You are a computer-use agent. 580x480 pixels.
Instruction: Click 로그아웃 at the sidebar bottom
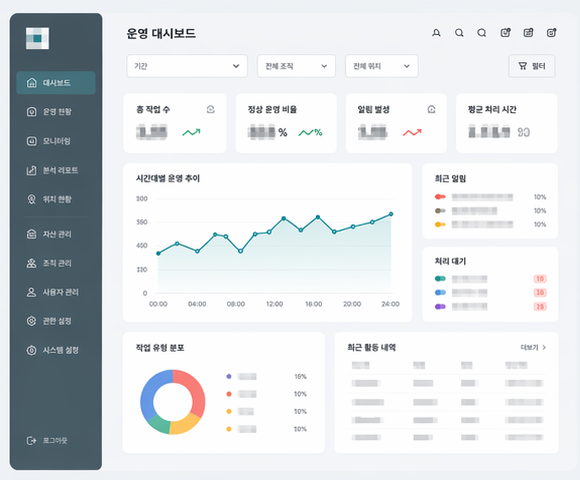pyautogui.click(x=47, y=440)
